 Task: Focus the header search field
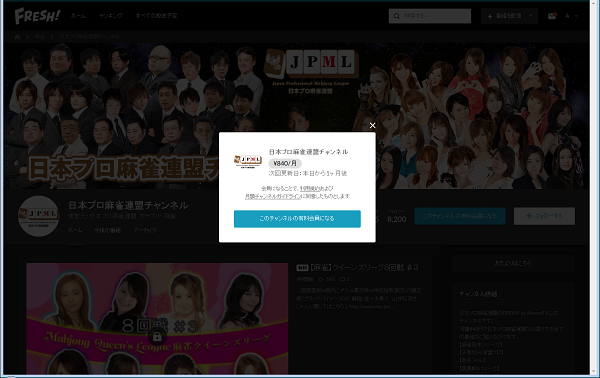pyautogui.click(x=430, y=16)
